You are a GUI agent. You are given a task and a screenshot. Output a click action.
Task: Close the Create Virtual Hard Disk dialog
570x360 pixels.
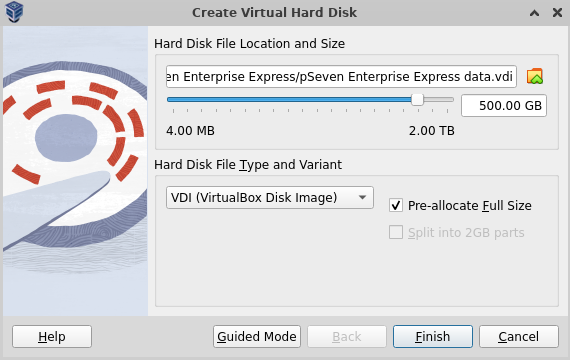pyautogui.click(x=557, y=13)
